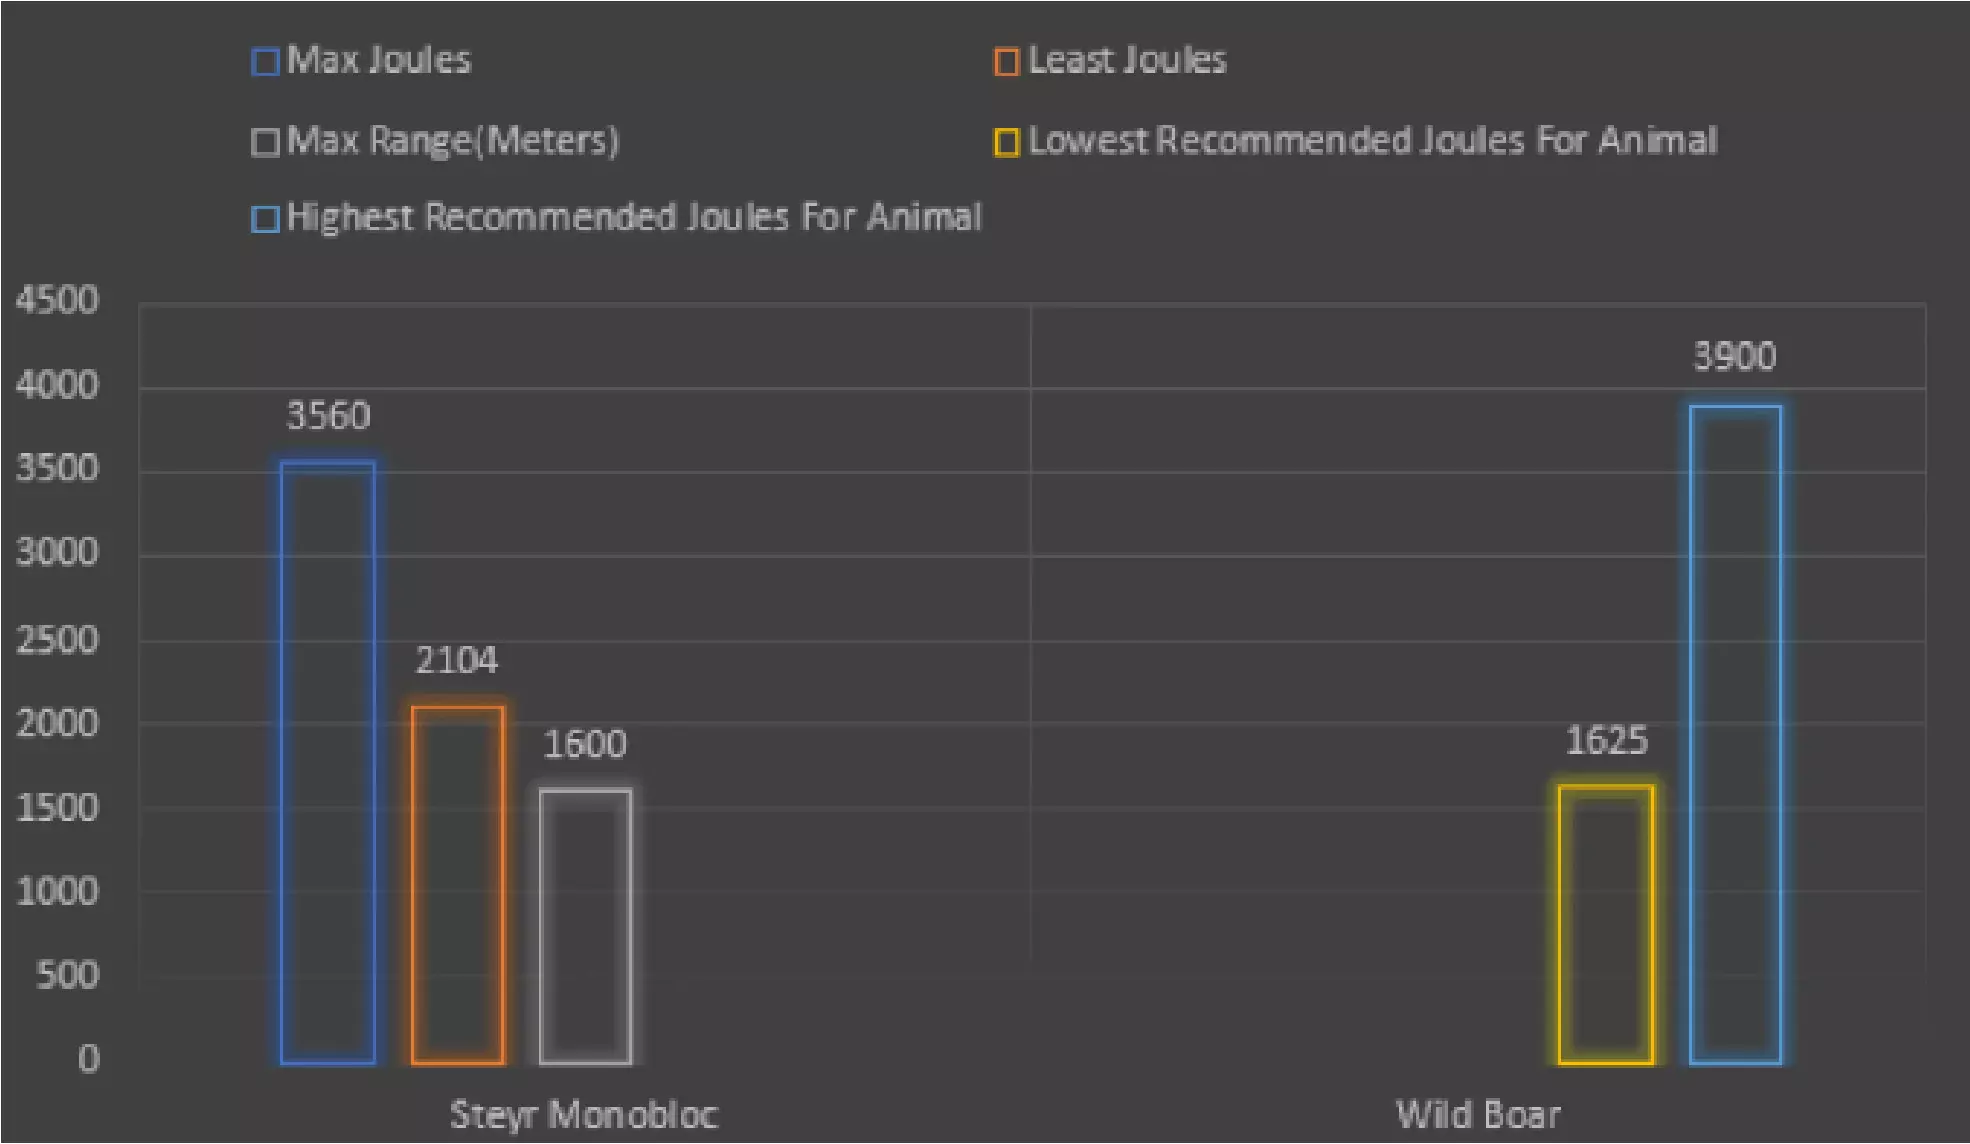Image resolution: width=1970 pixels, height=1144 pixels.
Task: Click the yellow Lowest Recommended Joules legend swatch
Action: click(x=1006, y=142)
